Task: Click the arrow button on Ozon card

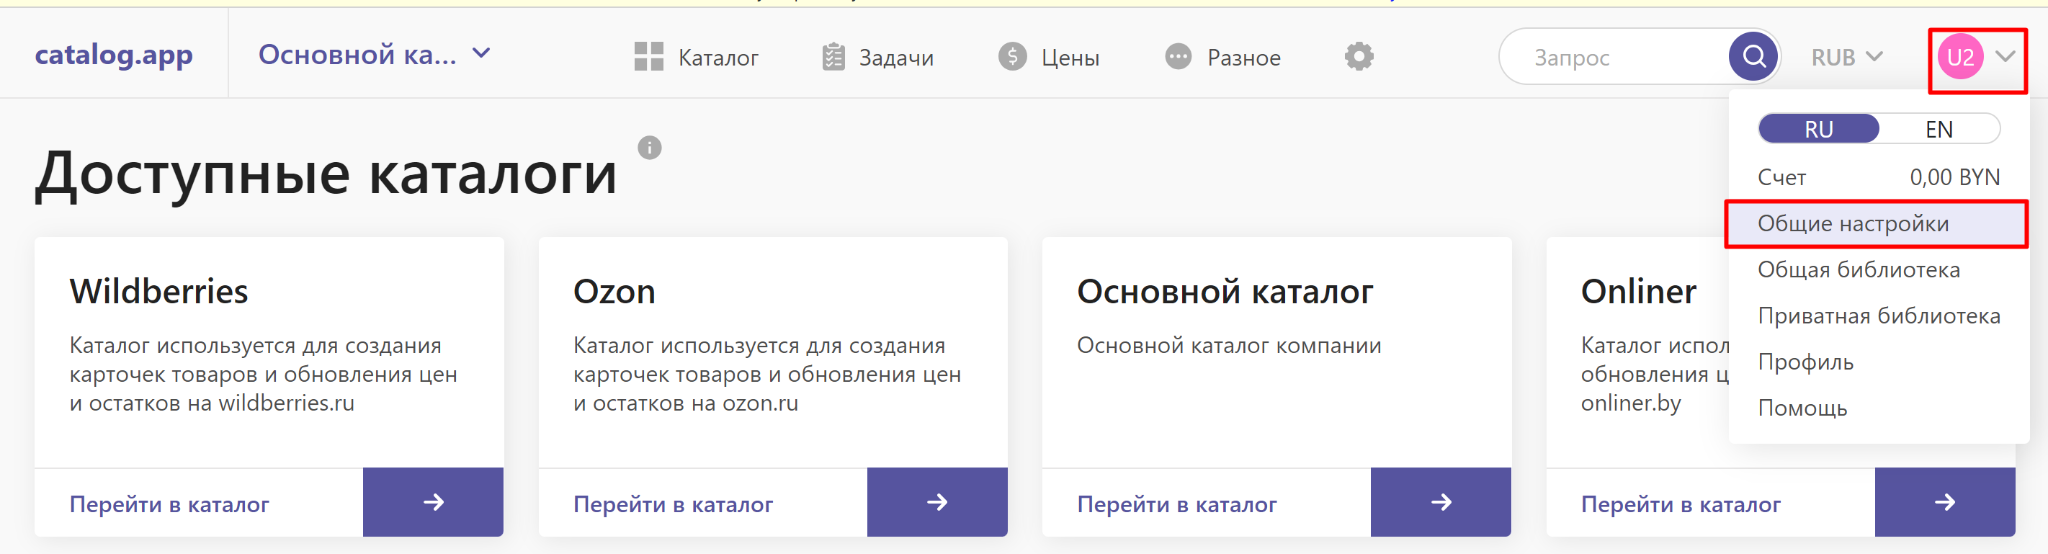Action: coord(937,502)
